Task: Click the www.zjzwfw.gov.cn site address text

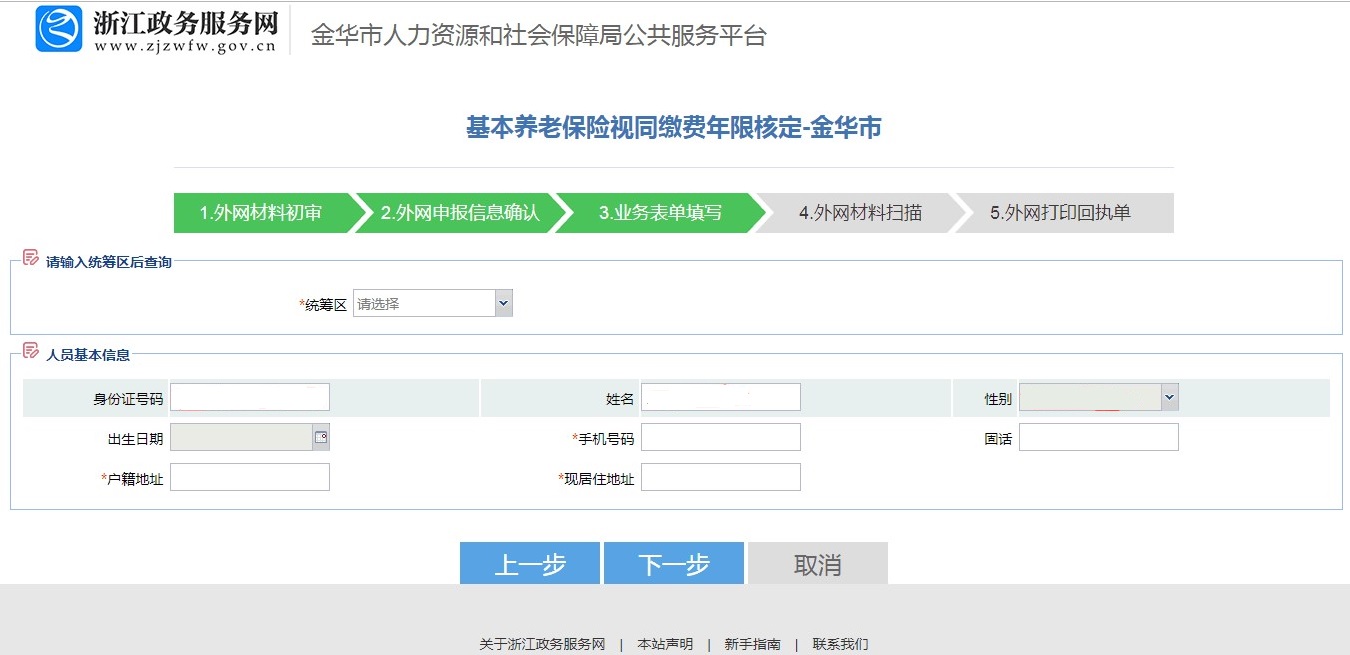Action: (x=185, y=45)
